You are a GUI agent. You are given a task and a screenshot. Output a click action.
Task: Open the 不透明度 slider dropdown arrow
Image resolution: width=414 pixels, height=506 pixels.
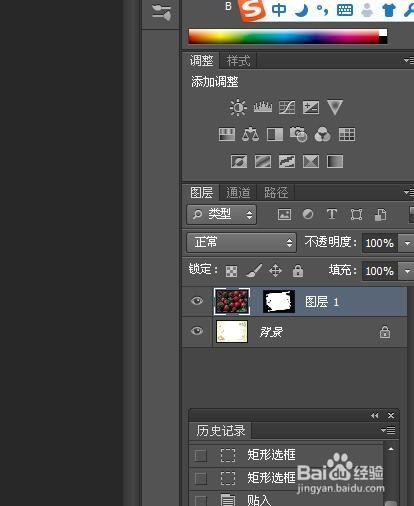407,243
